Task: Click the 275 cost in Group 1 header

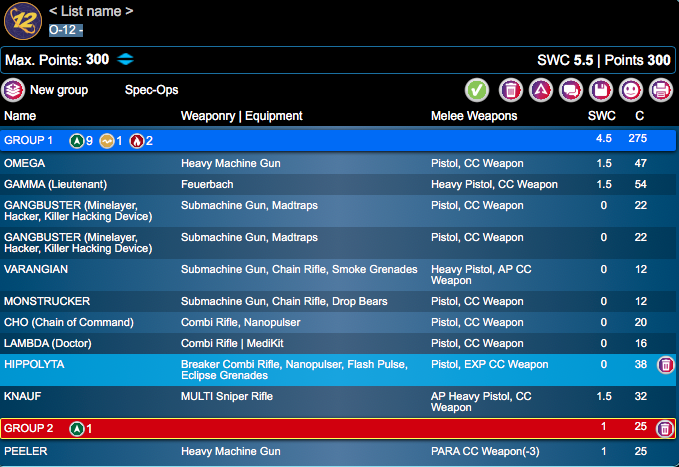Action: pyautogui.click(x=637, y=138)
